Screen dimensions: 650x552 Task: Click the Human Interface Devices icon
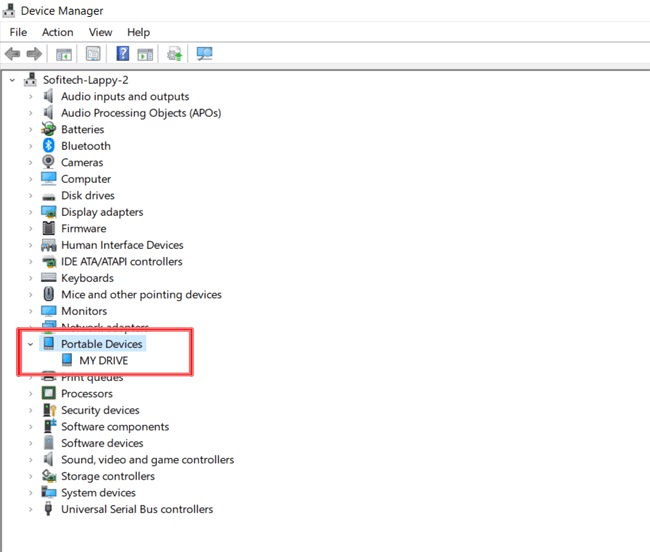pyautogui.click(x=49, y=245)
